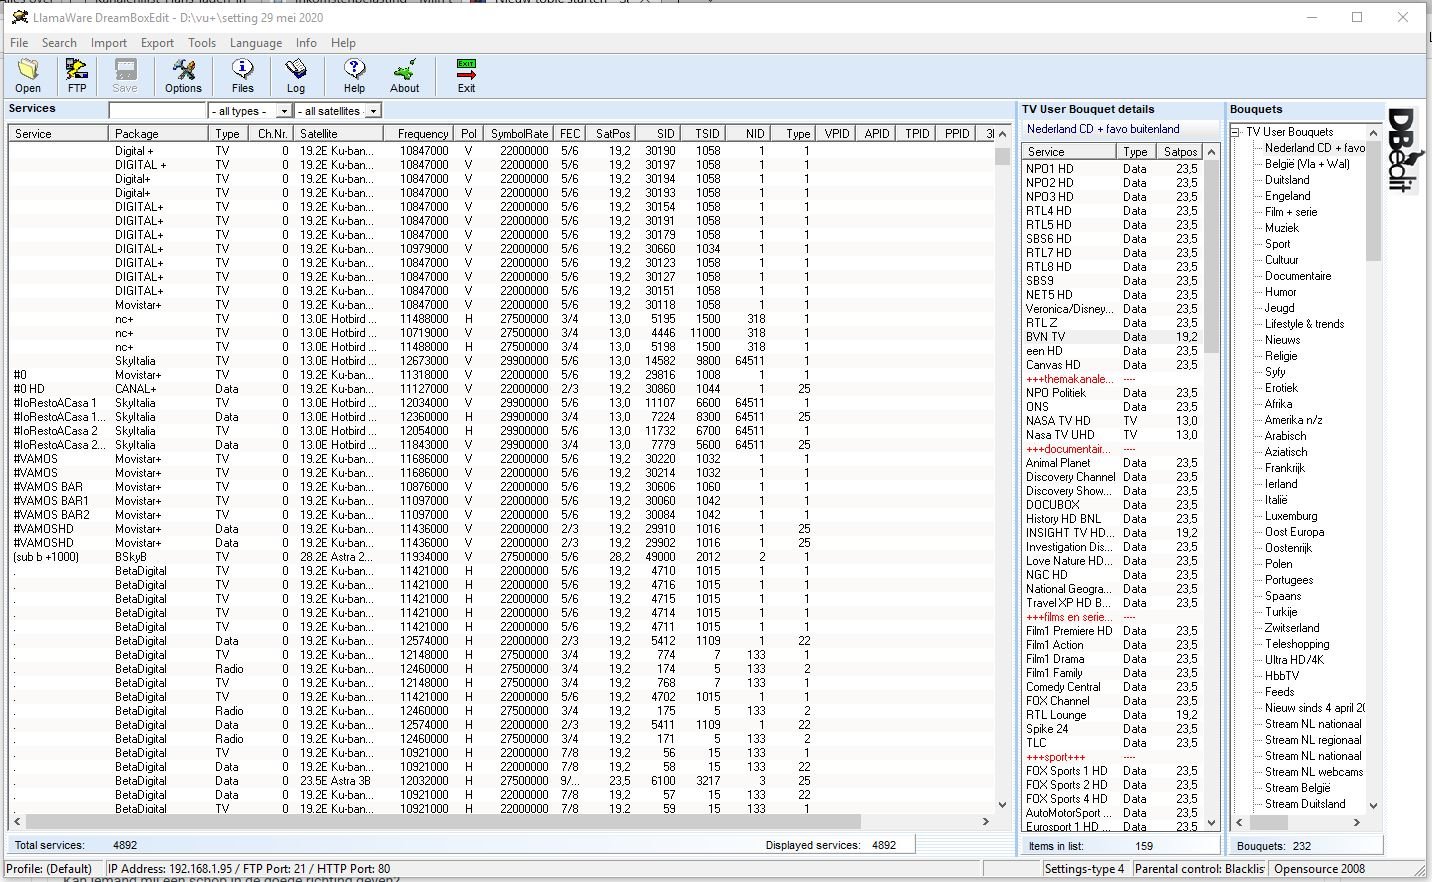
Task: Sort services by the Frequency column header
Action: 419,133
